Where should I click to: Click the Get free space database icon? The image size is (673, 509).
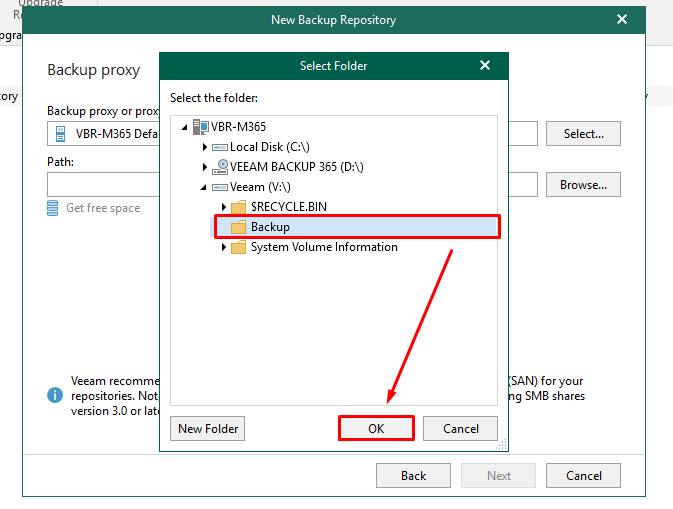tap(52, 208)
